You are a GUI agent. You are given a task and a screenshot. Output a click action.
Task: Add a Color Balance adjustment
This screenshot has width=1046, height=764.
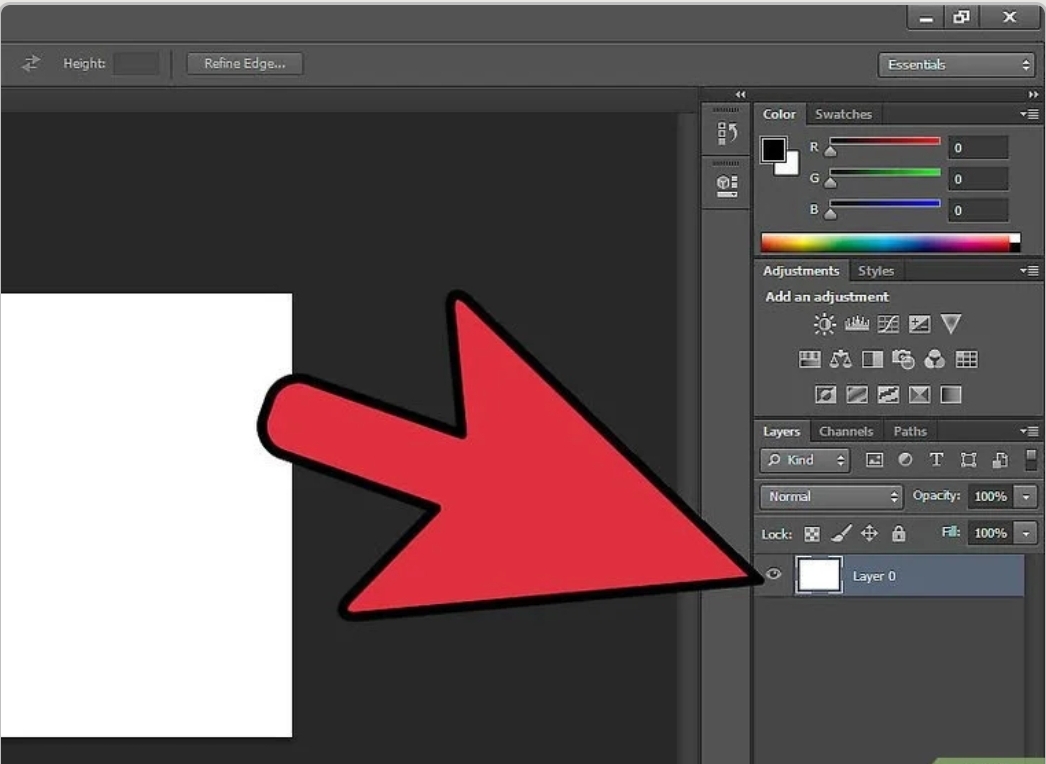coord(841,360)
